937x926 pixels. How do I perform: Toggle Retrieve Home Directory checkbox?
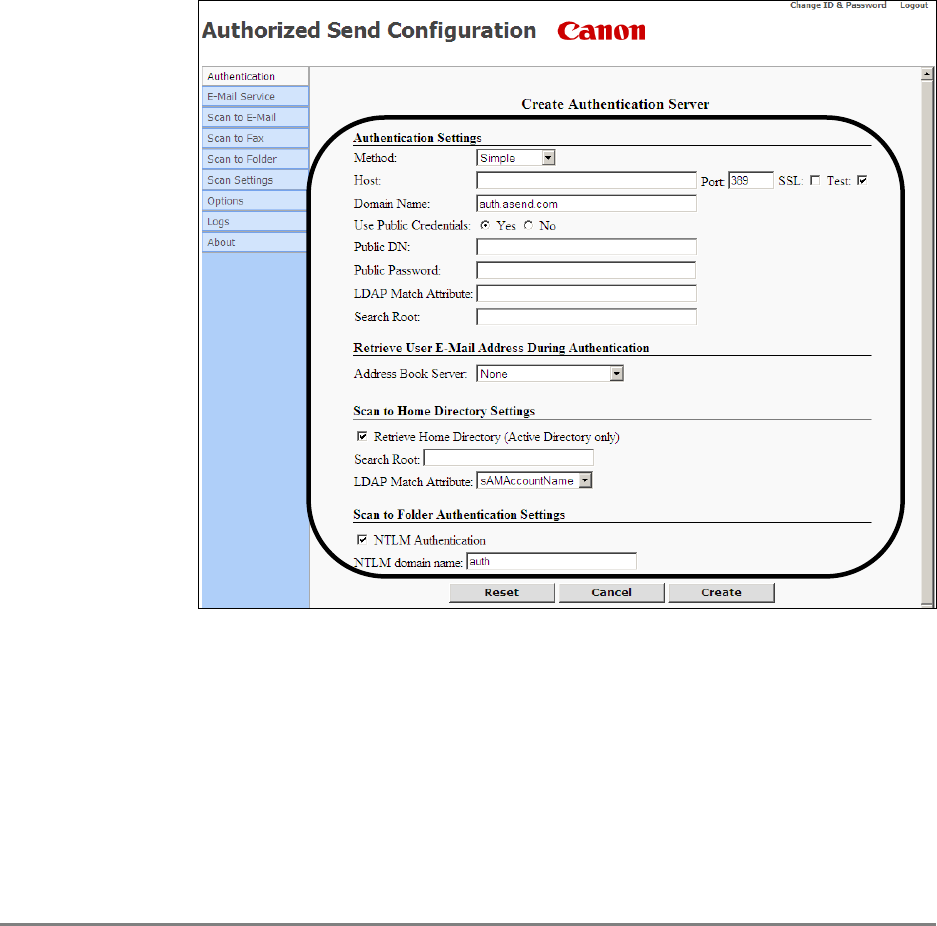pyautogui.click(x=362, y=436)
